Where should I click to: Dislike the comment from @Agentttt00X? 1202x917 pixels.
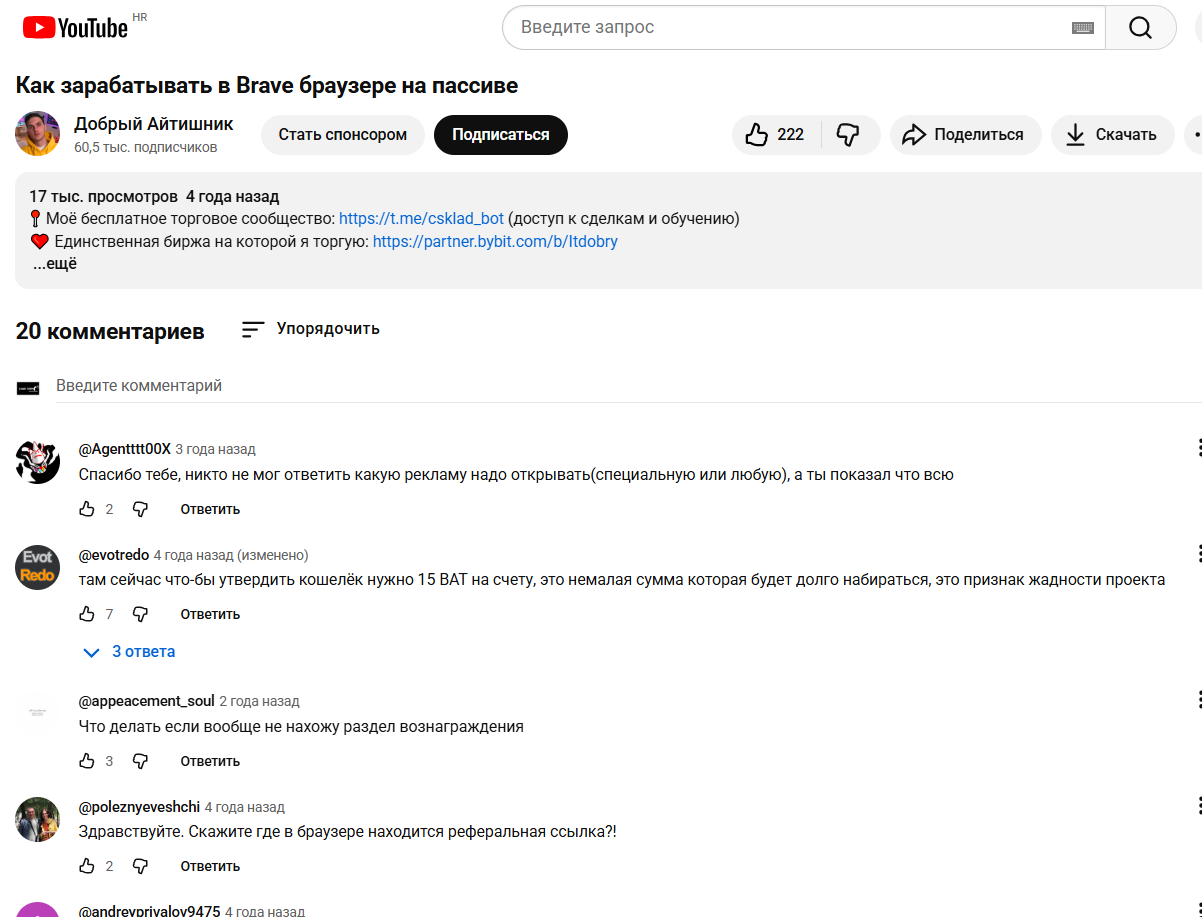[140, 509]
